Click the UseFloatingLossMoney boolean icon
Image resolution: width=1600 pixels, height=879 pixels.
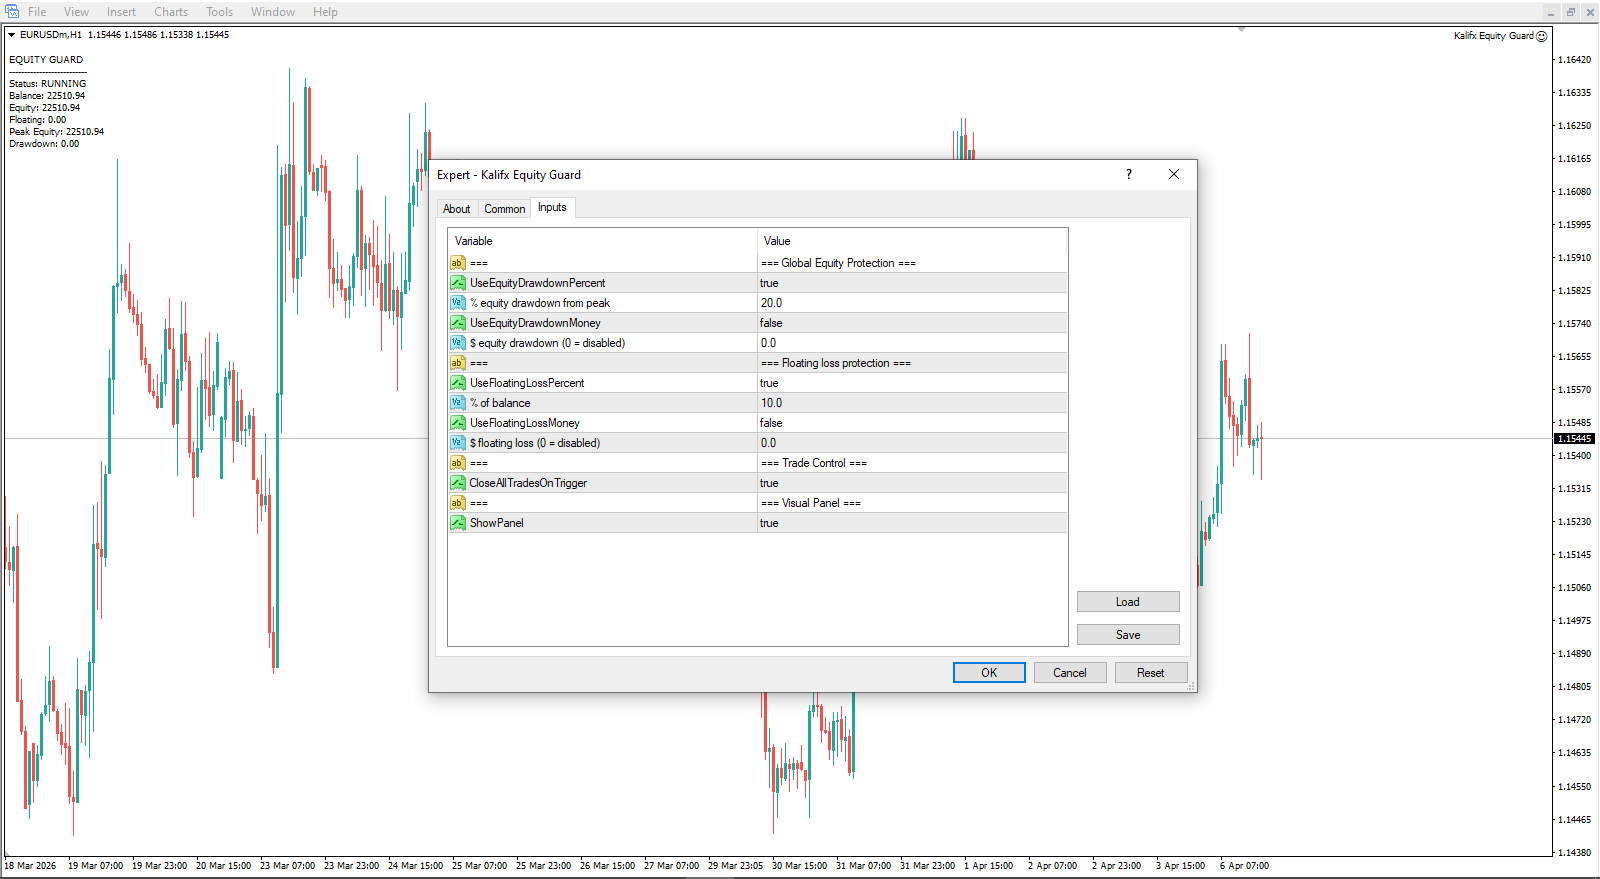pyautogui.click(x=457, y=423)
